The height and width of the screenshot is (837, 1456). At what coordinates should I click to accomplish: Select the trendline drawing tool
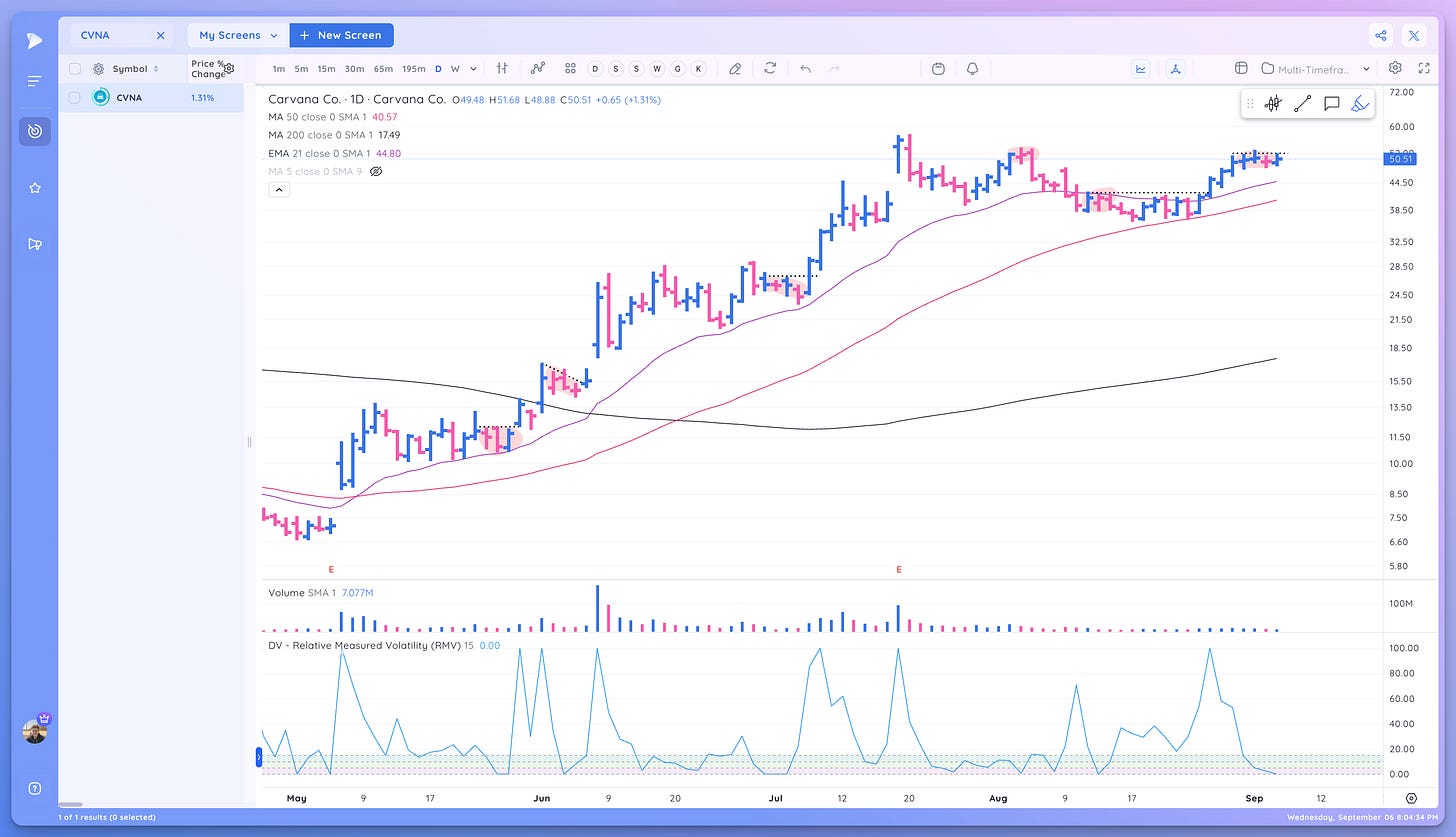click(1302, 103)
